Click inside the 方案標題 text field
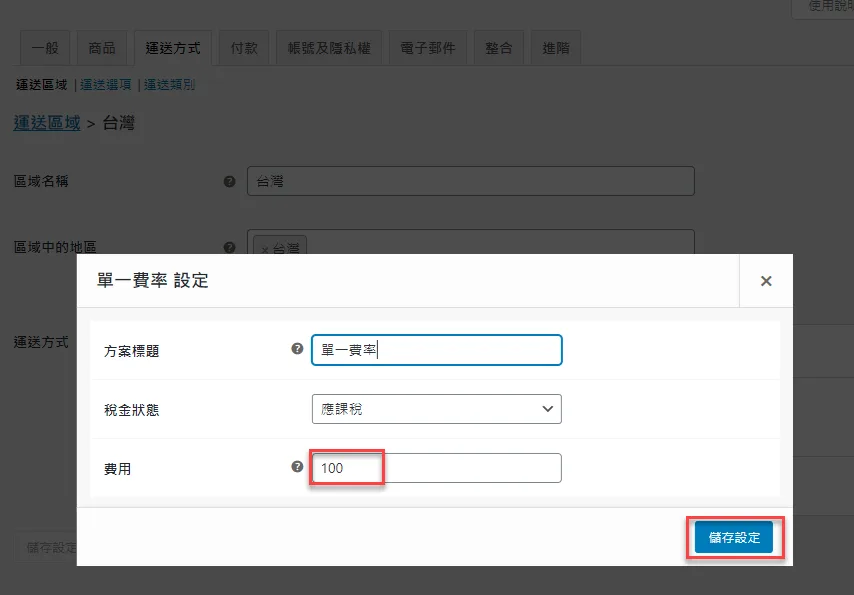Screen dimensions: 854x595 click(436, 350)
